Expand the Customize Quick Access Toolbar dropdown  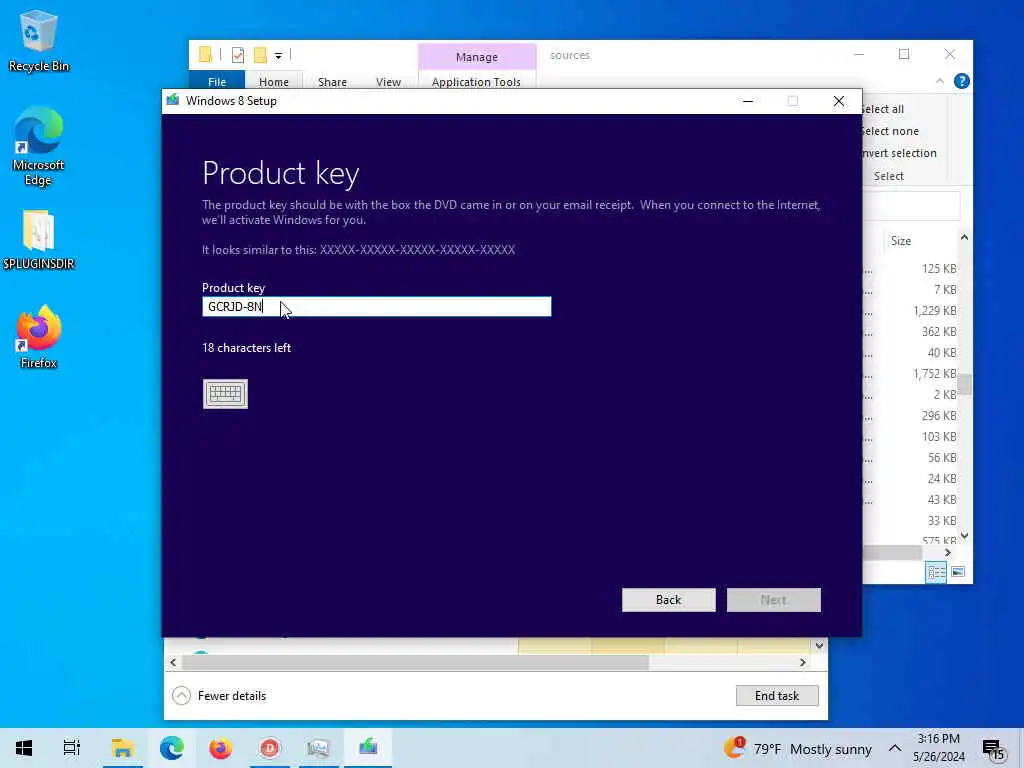(278, 56)
